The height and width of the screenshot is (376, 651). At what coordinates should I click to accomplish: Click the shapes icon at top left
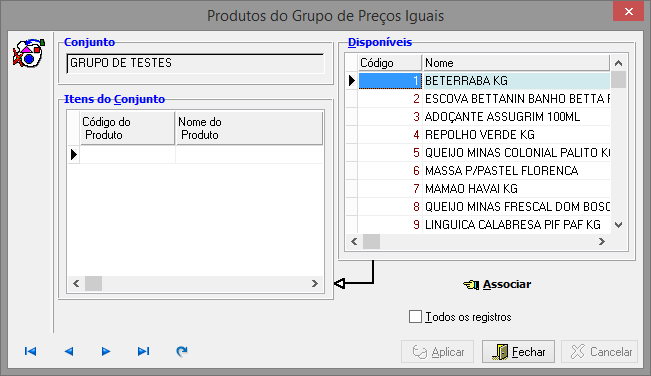pos(28,53)
